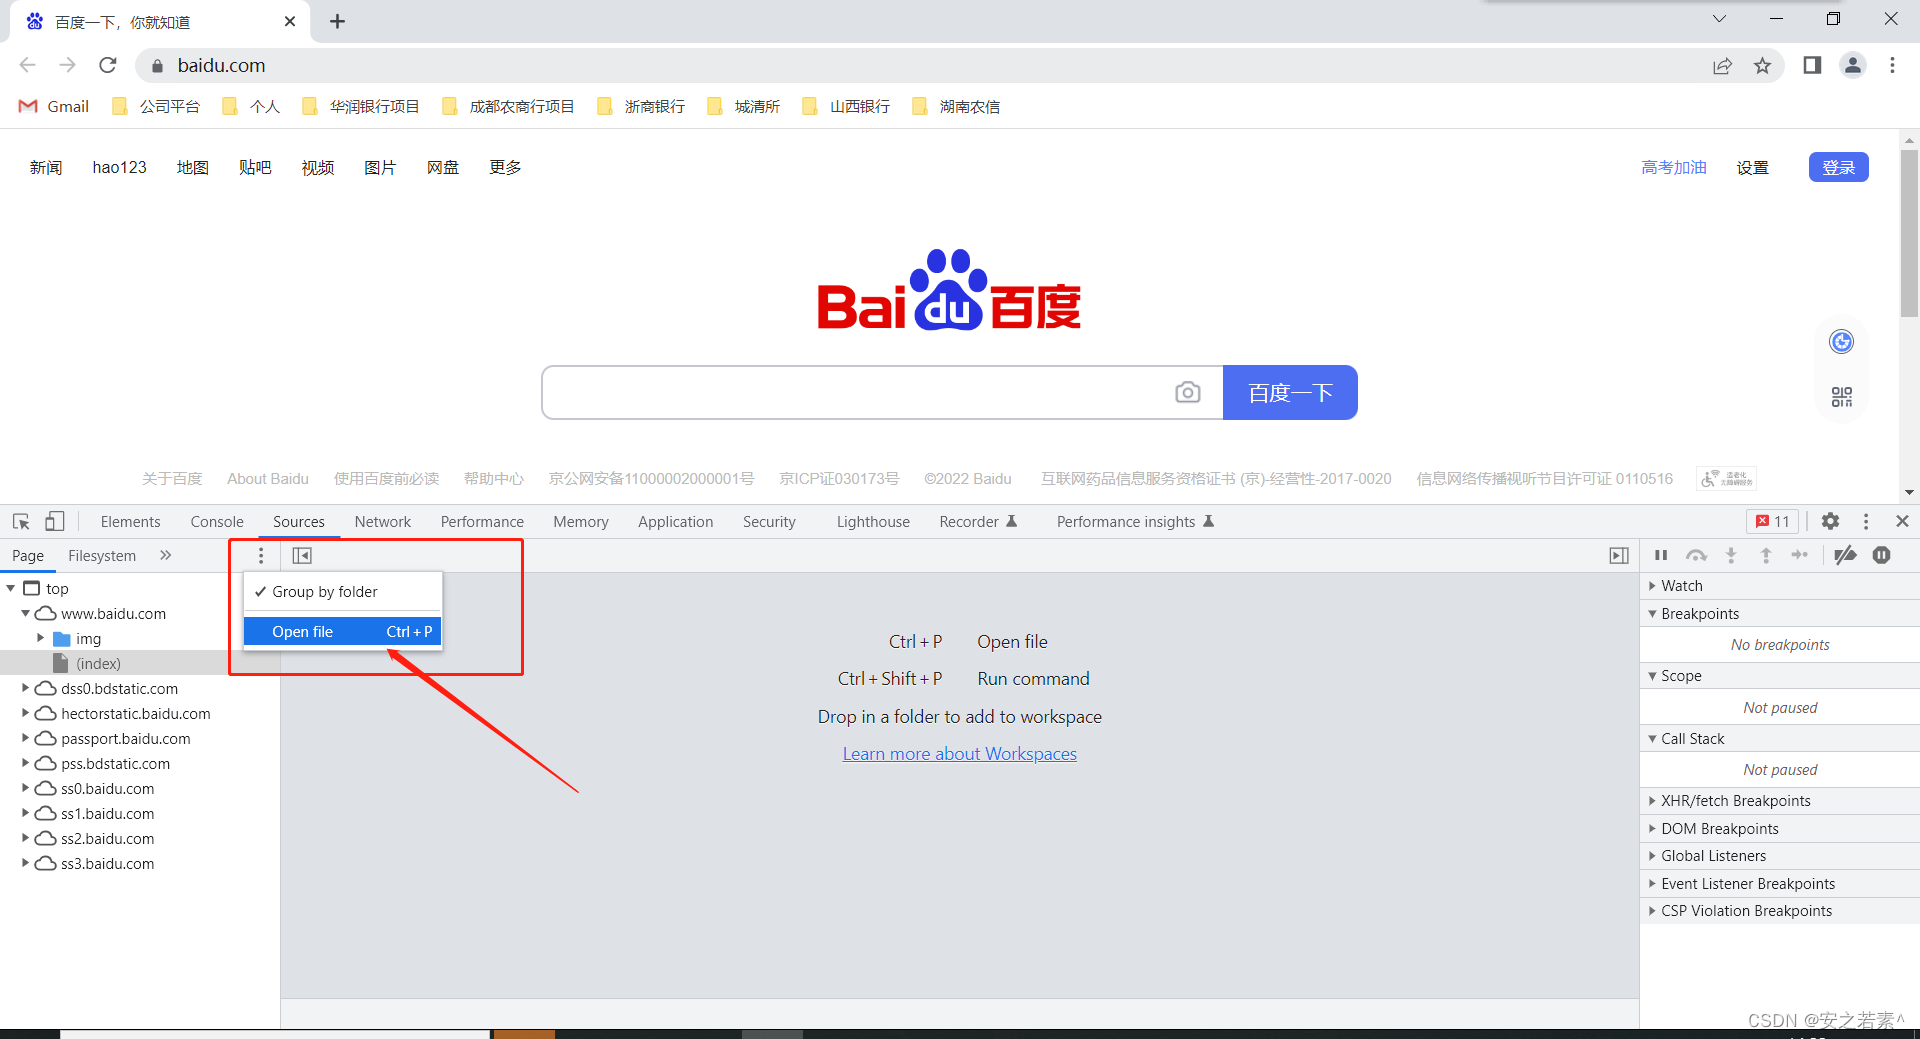Click the pause script execution button
This screenshot has width=1920, height=1039.
click(x=1661, y=555)
